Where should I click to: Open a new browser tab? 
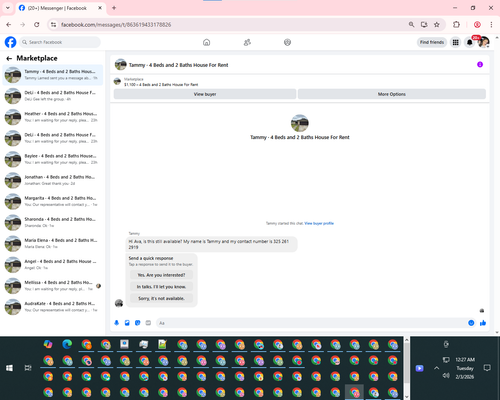(114, 8)
